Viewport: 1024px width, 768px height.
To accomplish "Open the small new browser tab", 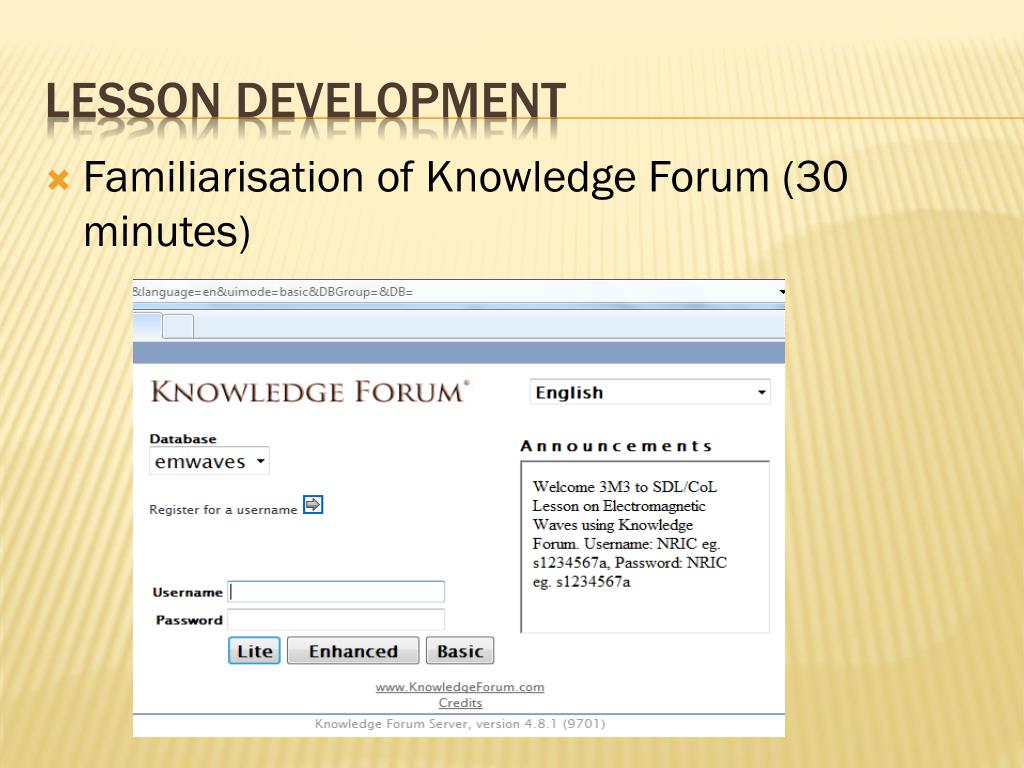I will 178,326.
